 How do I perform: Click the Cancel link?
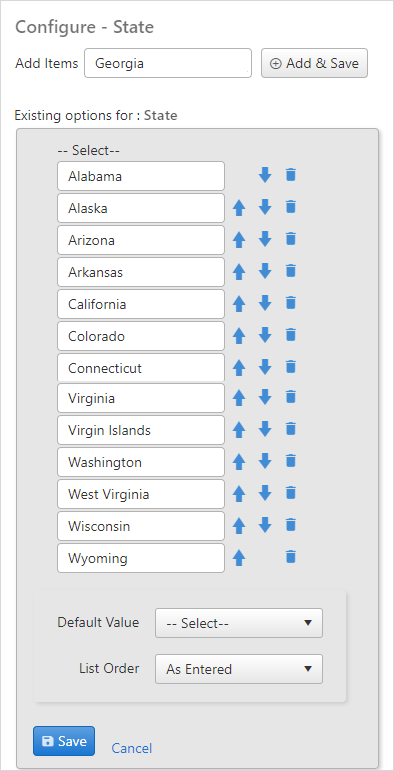coord(132,748)
